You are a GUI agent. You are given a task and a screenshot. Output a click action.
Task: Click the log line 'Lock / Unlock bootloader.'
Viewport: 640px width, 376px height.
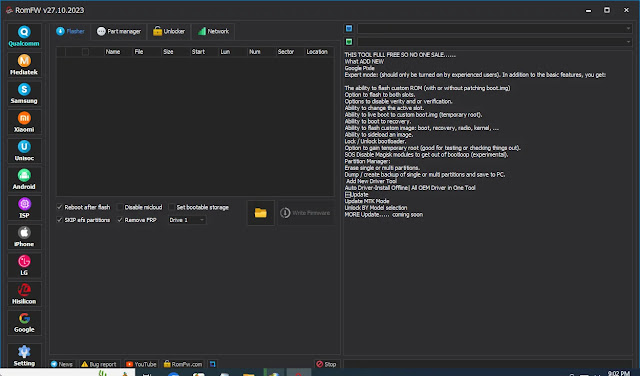coord(375,141)
